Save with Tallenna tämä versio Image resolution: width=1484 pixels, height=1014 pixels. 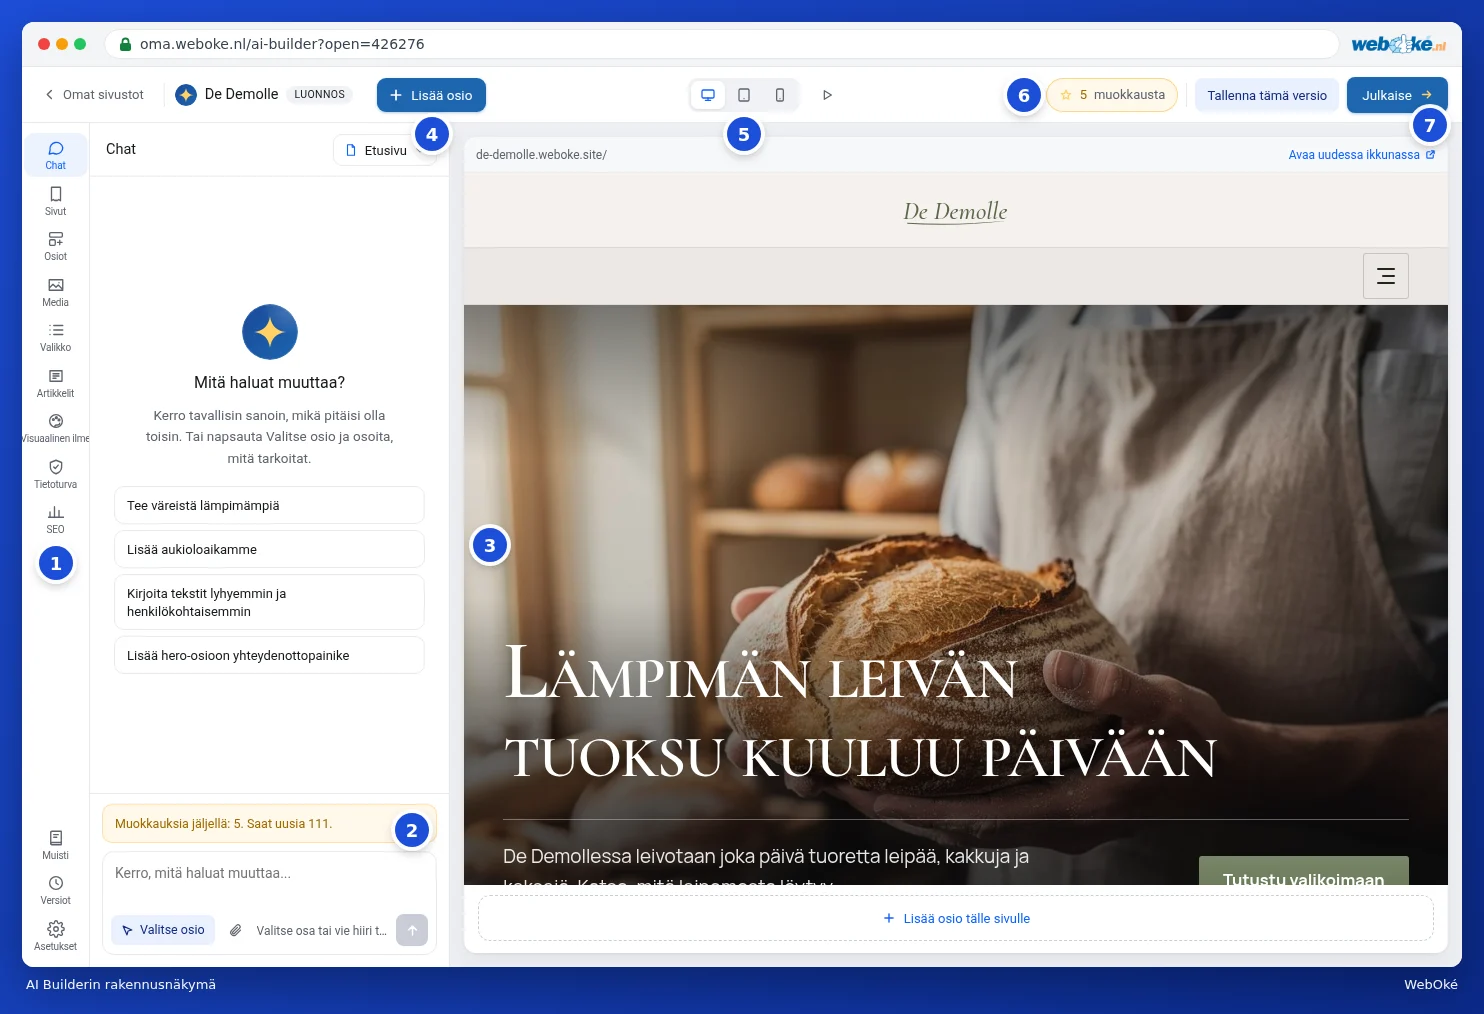(1267, 95)
